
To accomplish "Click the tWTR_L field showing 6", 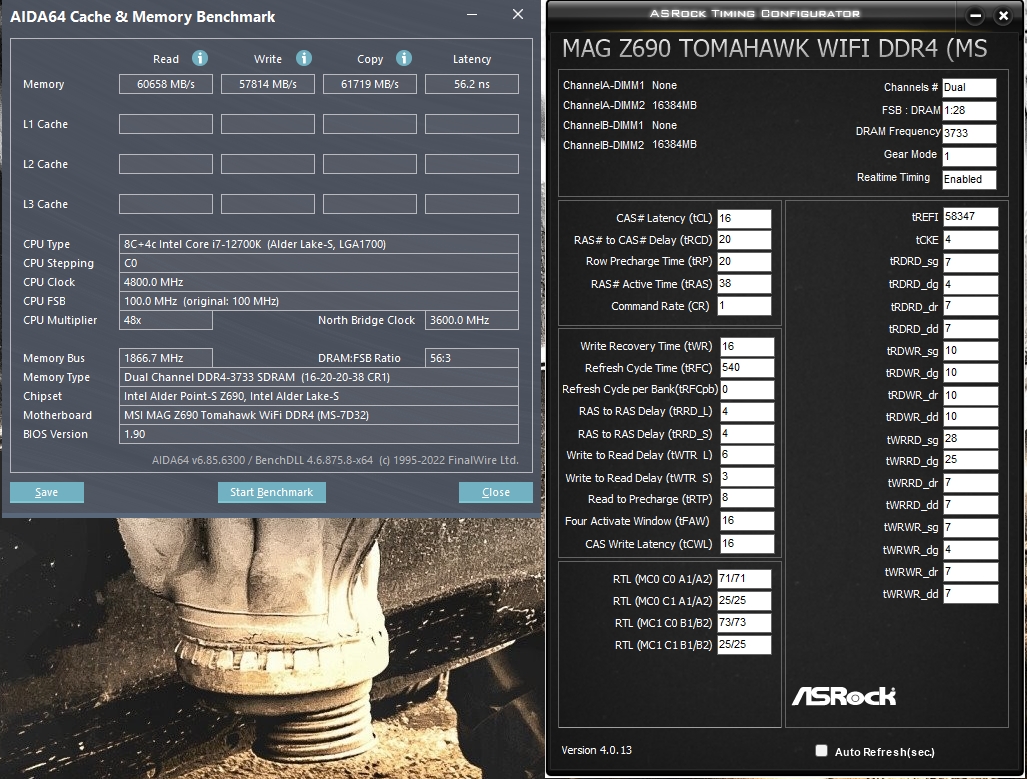I will click(747, 455).
